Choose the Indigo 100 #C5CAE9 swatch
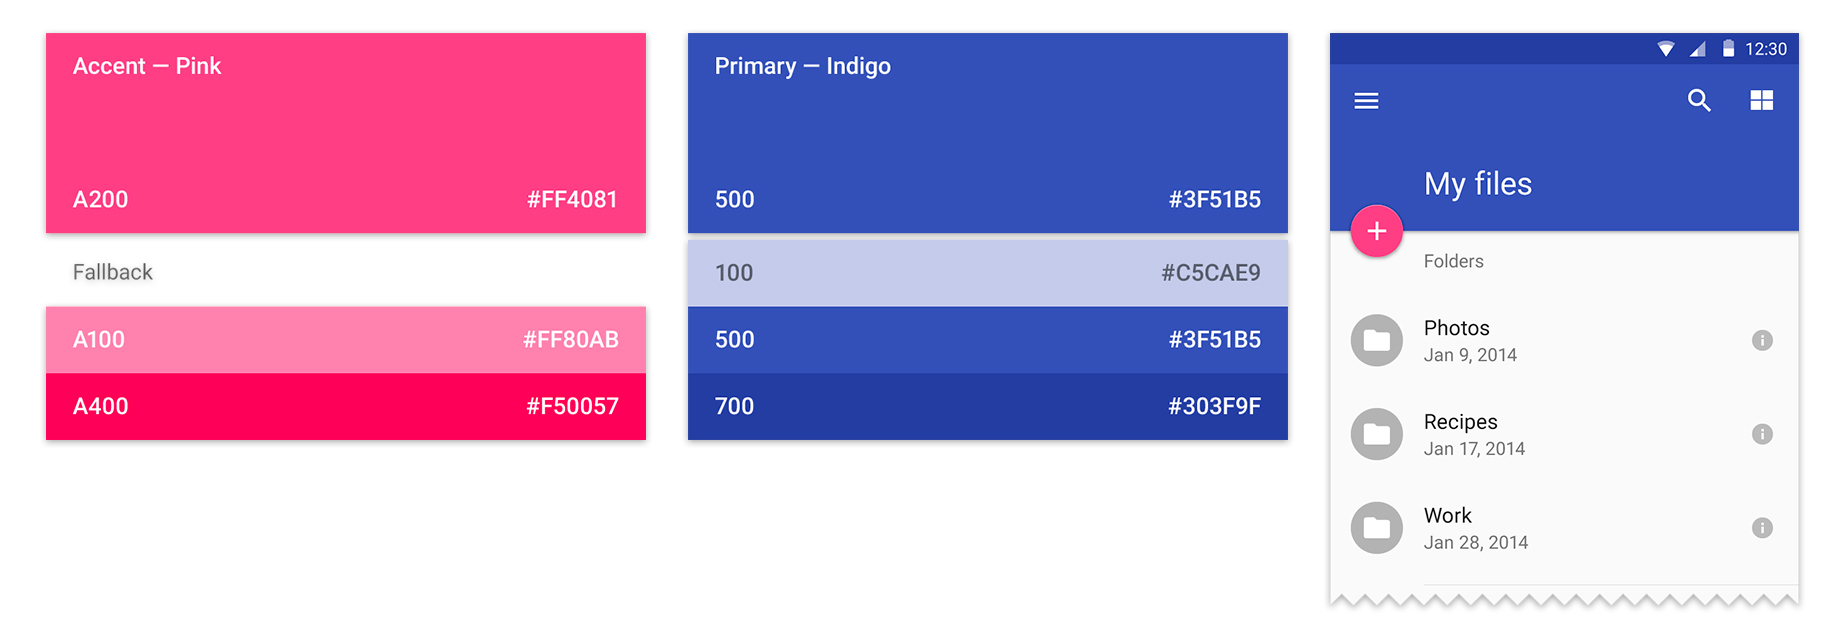1836x640 pixels. point(987,273)
